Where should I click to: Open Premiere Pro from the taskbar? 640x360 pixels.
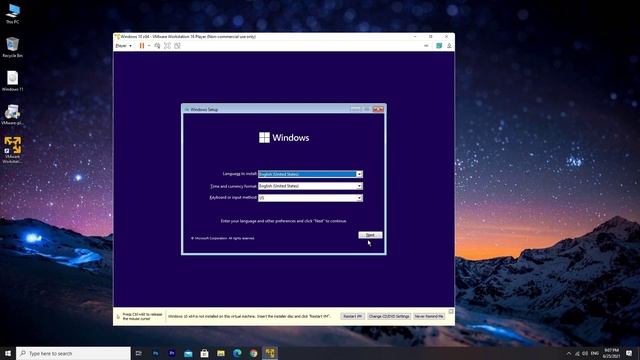pos(172,353)
